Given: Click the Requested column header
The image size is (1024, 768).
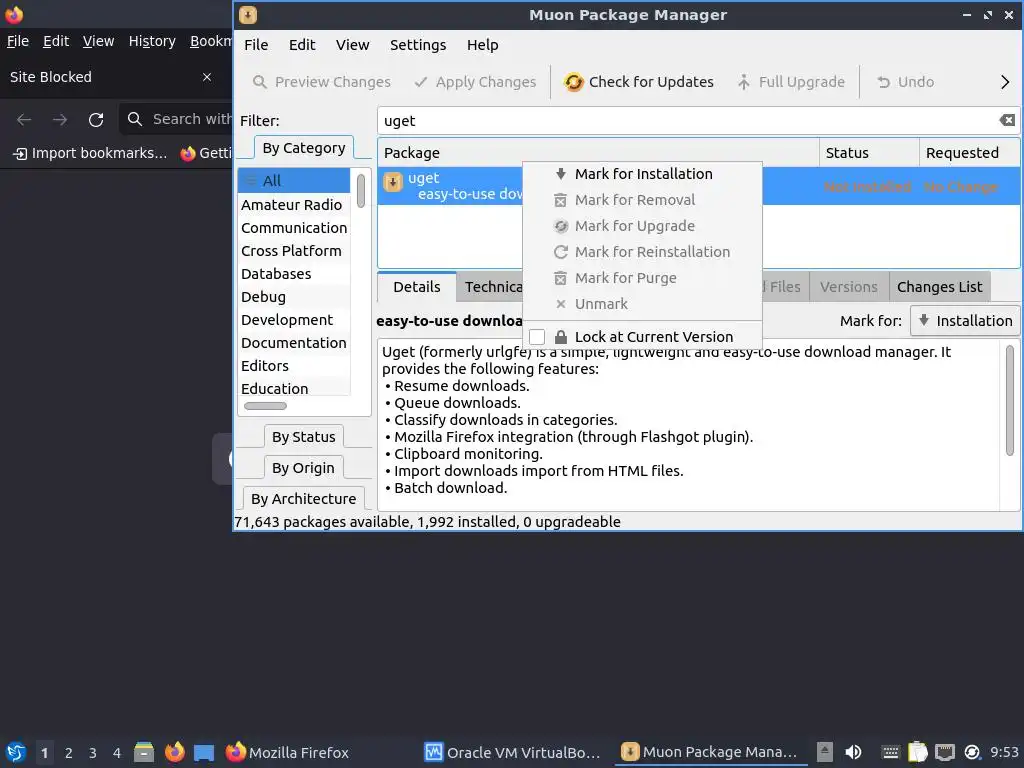Looking at the screenshot, I should point(969,153).
